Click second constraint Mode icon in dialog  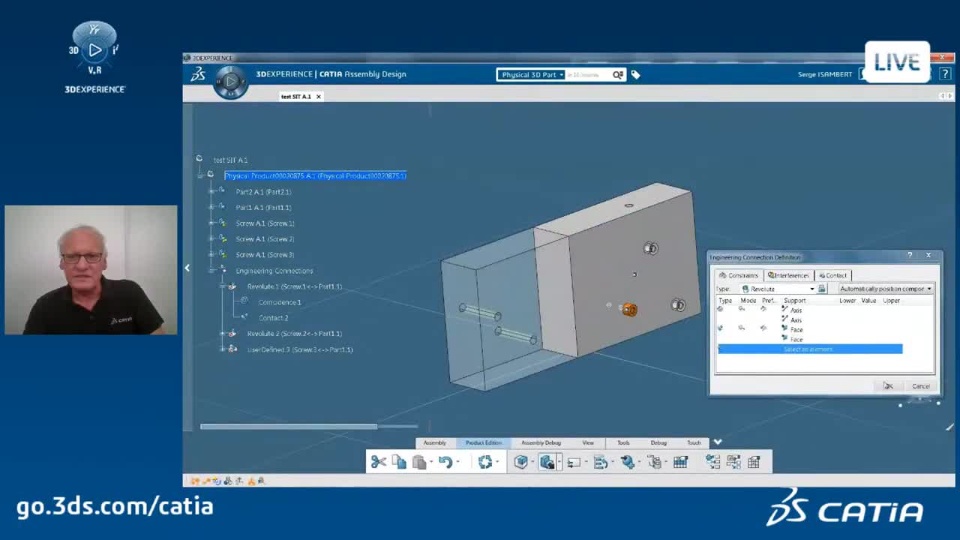741,328
